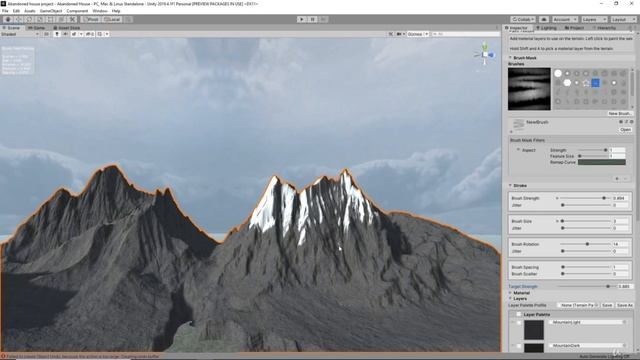
Task: Toggle scene lighting bulb icon
Action: 57,34
